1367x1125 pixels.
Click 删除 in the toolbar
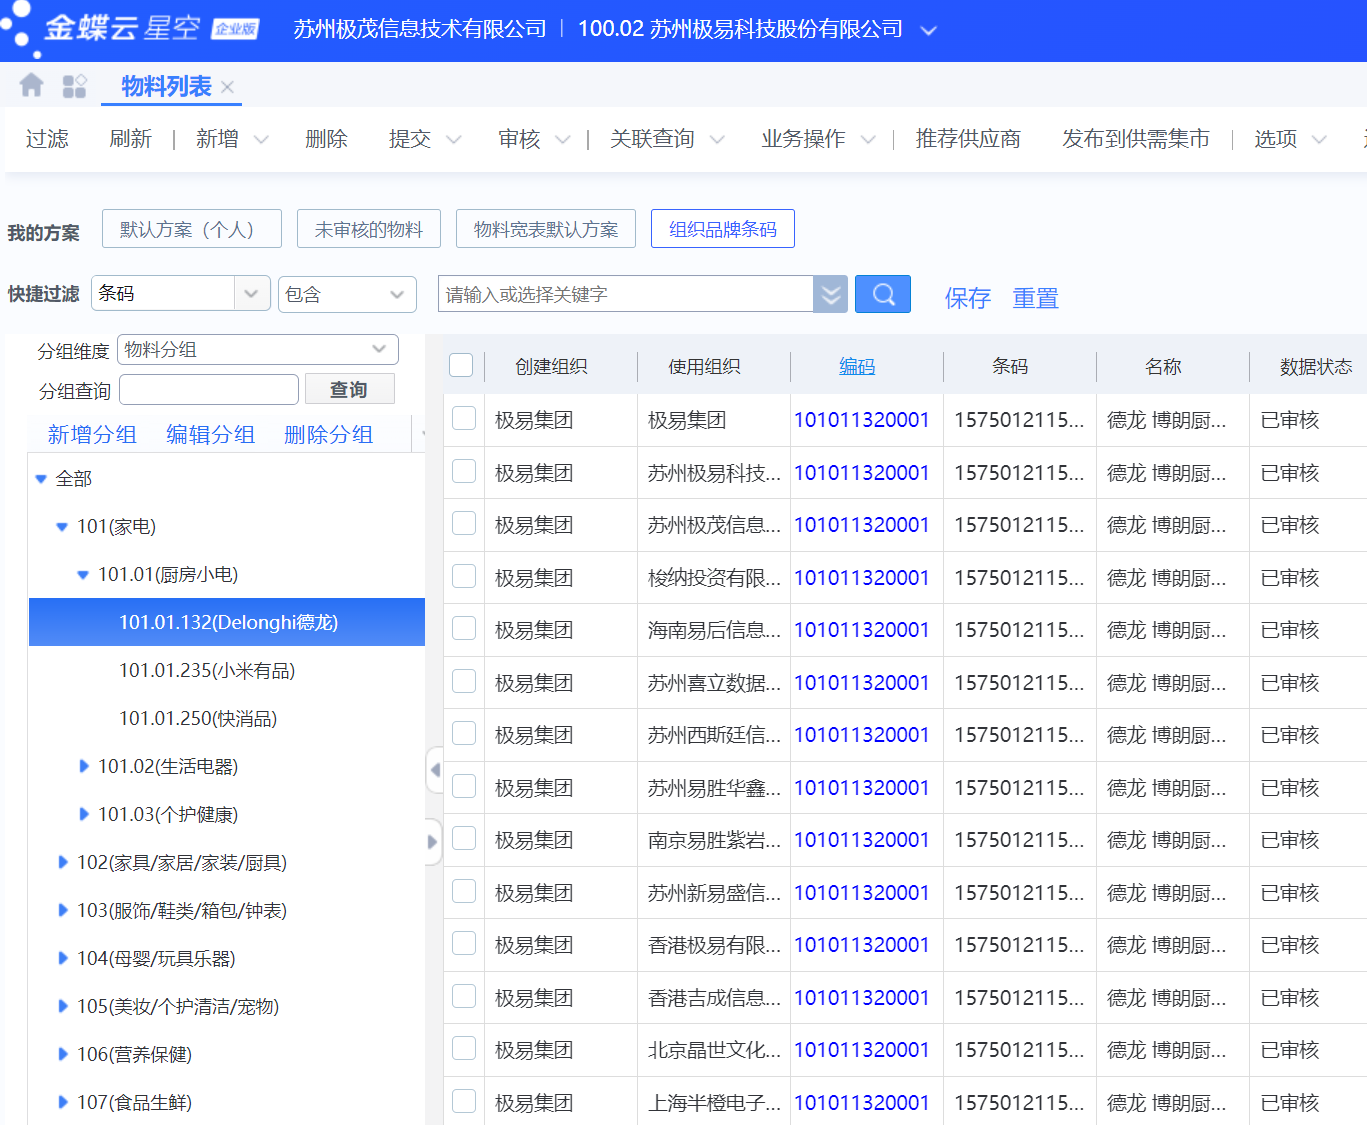326,139
